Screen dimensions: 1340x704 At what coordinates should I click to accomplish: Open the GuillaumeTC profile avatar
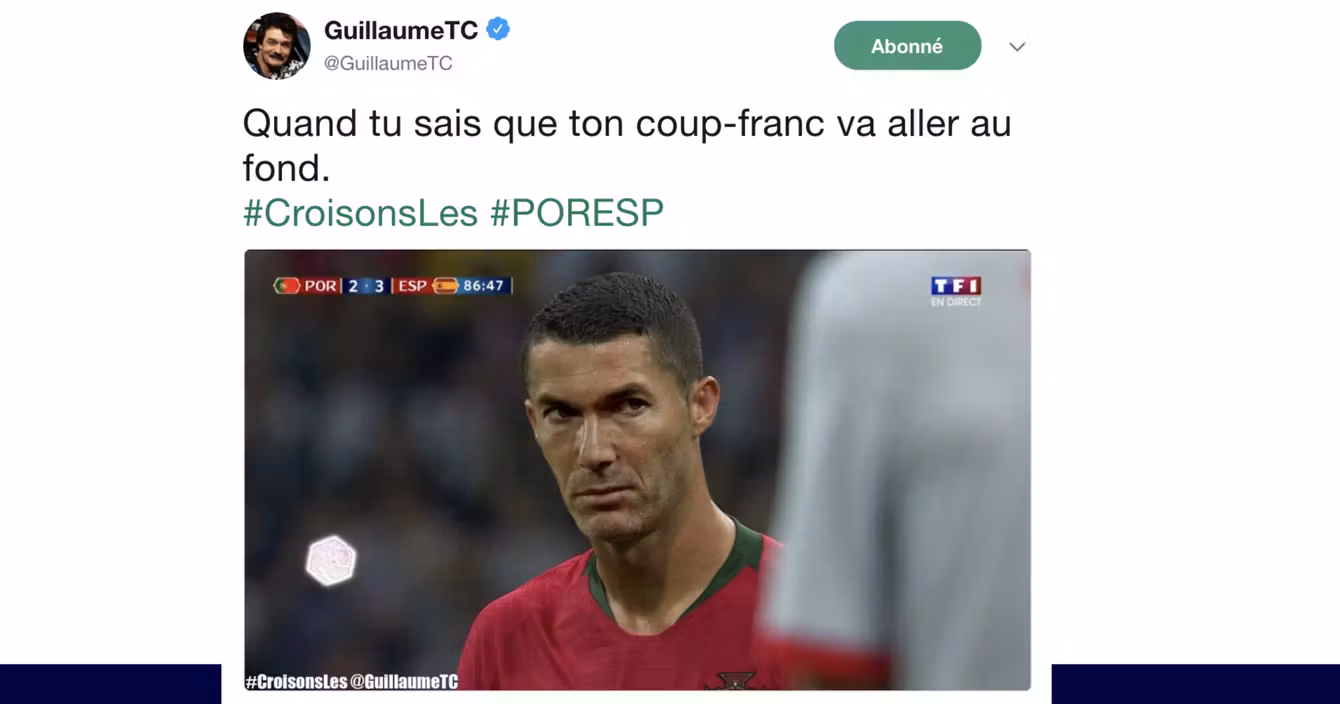277,46
